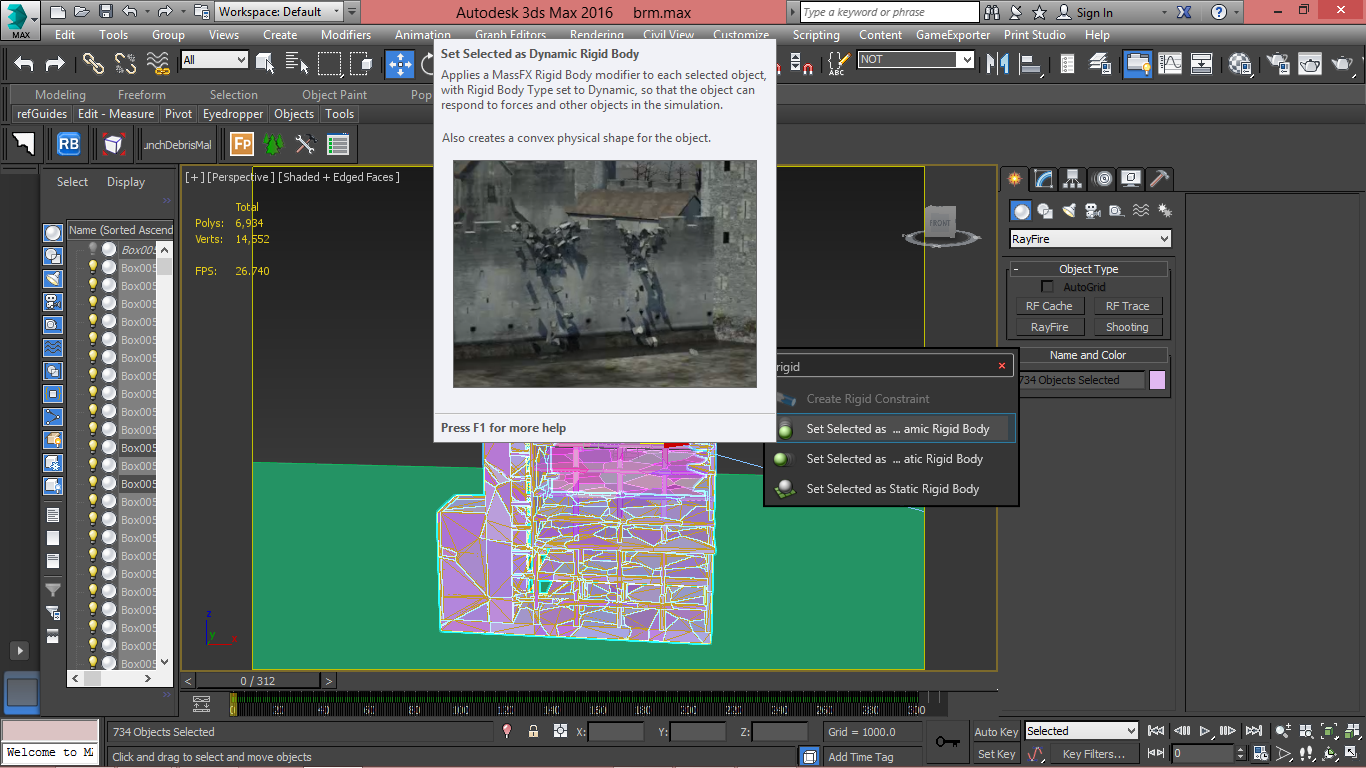This screenshot has height=768, width=1366.
Task: Click Bind to Space Warp tool
Action: (x=158, y=63)
